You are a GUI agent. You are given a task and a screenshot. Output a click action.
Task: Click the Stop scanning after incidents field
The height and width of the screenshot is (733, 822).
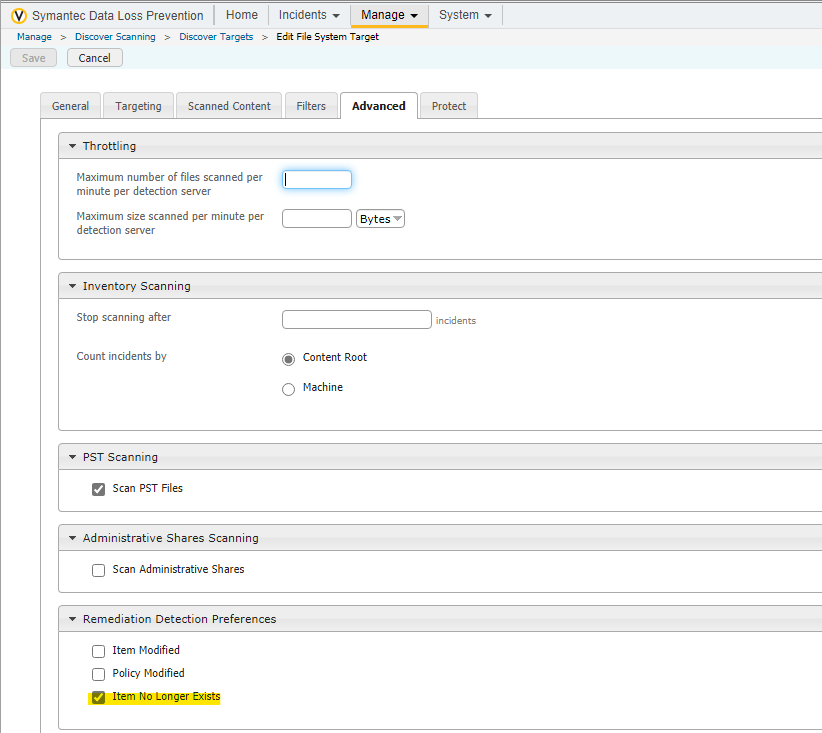coord(357,320)
